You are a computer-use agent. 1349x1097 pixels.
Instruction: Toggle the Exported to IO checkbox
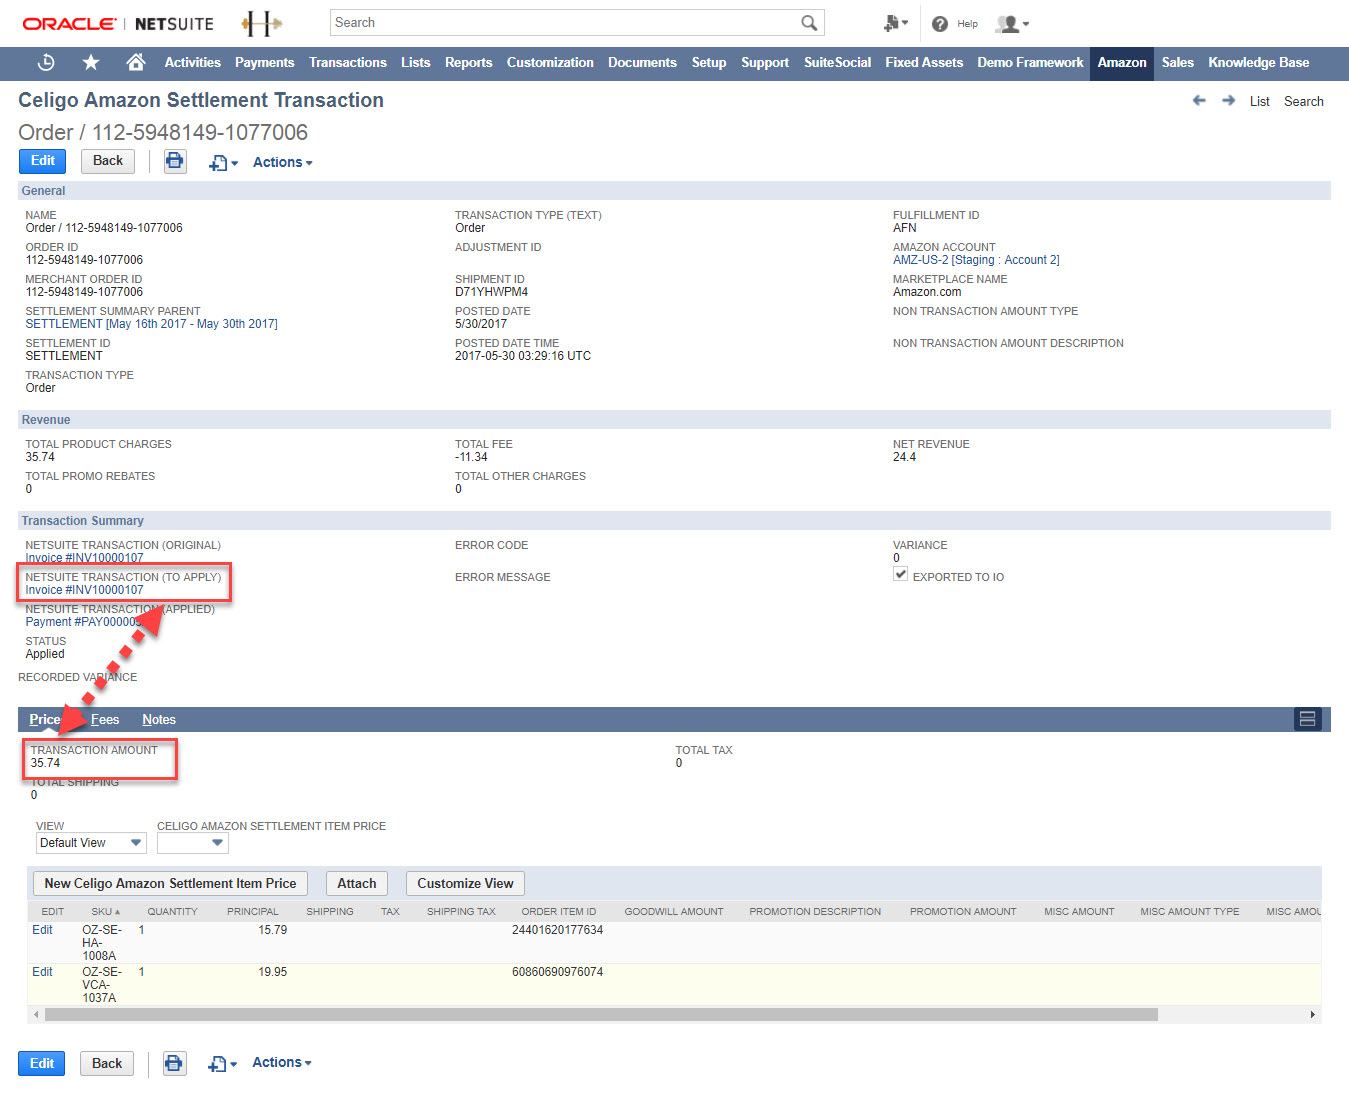(x=900, y=574)
